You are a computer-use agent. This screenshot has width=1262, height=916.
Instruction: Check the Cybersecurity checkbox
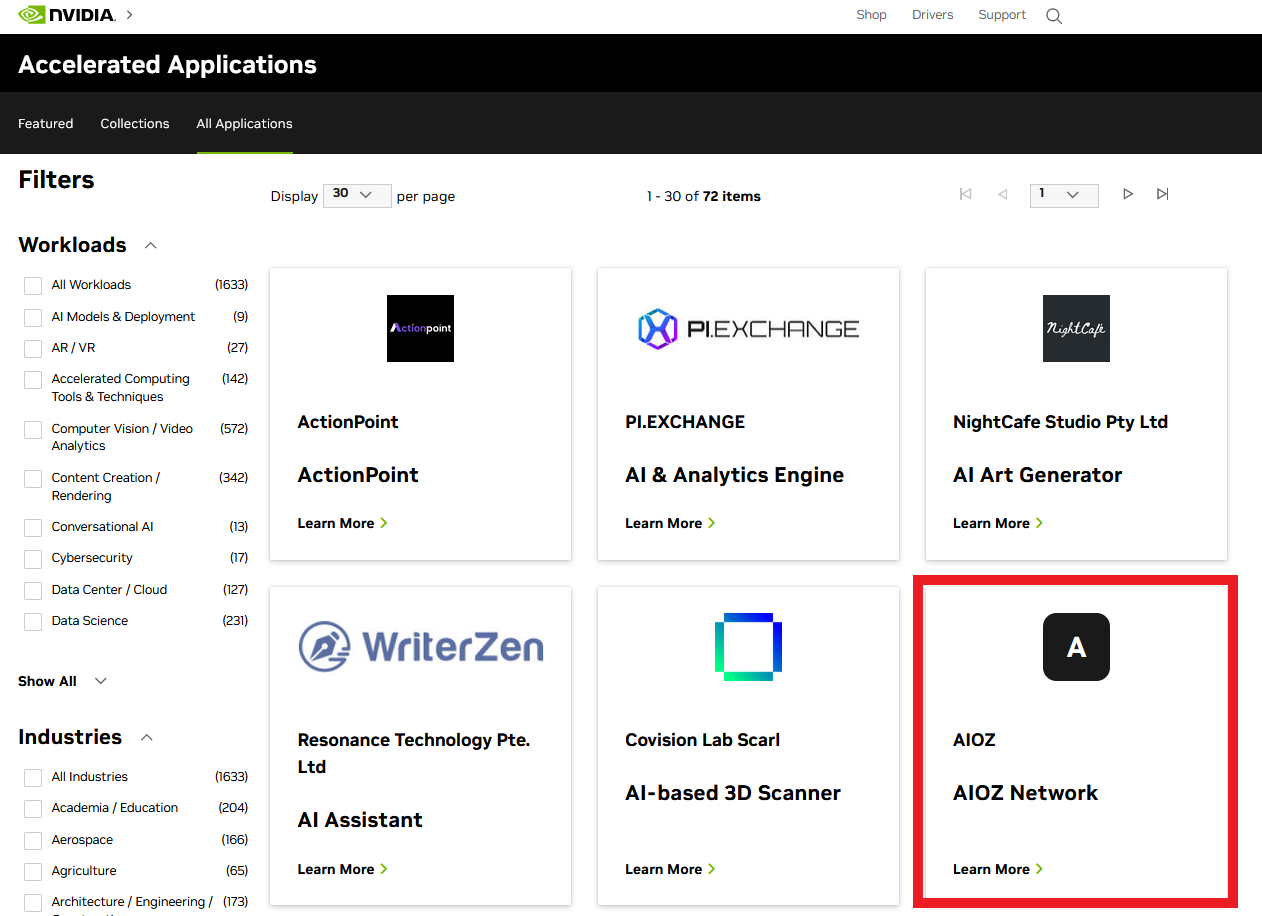[x=33, y=559]
